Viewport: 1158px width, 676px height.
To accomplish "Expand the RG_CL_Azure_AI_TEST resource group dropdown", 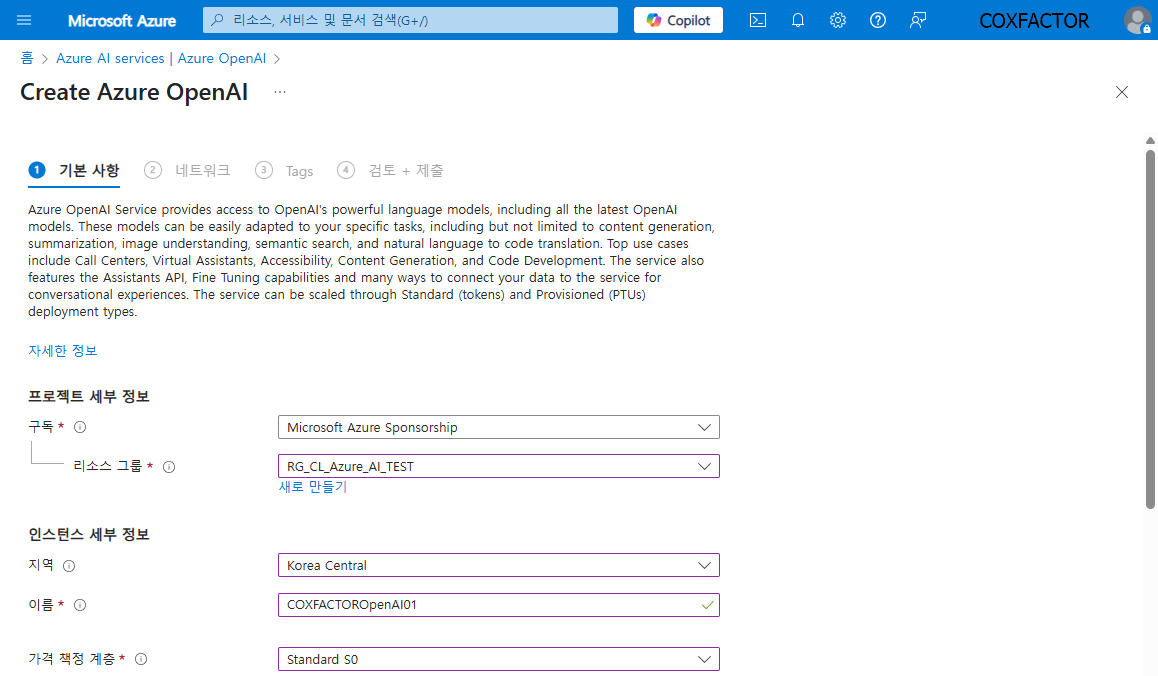I will [499, 466].
